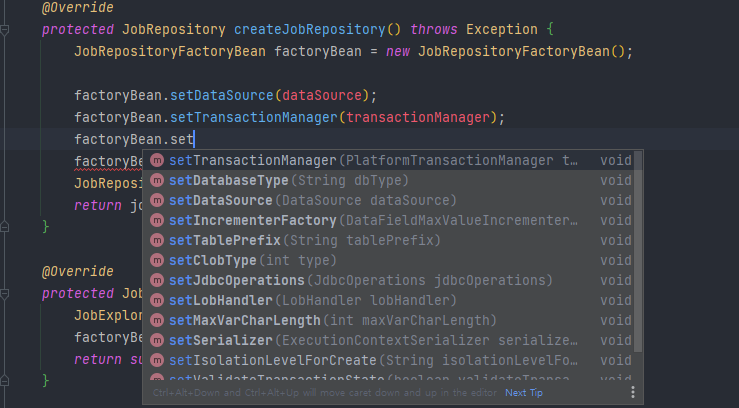
Task: Collapse the createJobRepository method fold marker
Action: (5, 31)
